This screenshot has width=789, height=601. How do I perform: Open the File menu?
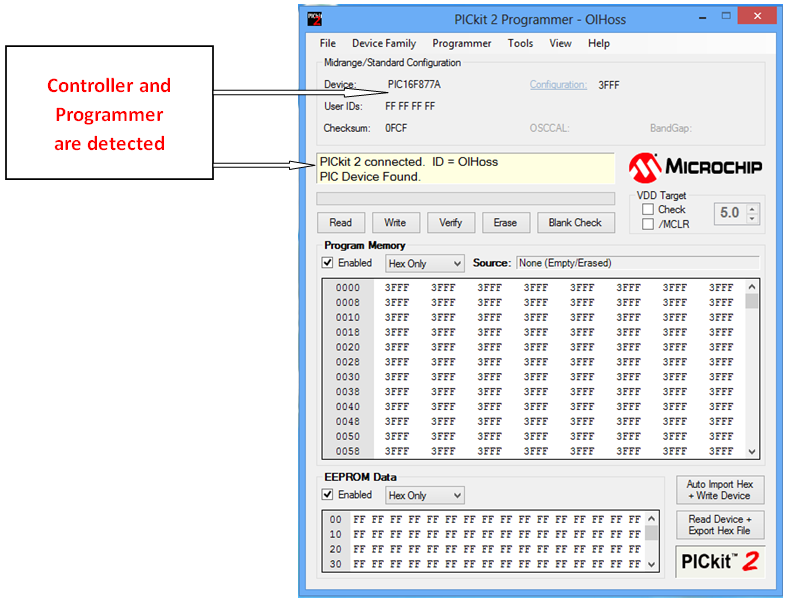(328, 43)
